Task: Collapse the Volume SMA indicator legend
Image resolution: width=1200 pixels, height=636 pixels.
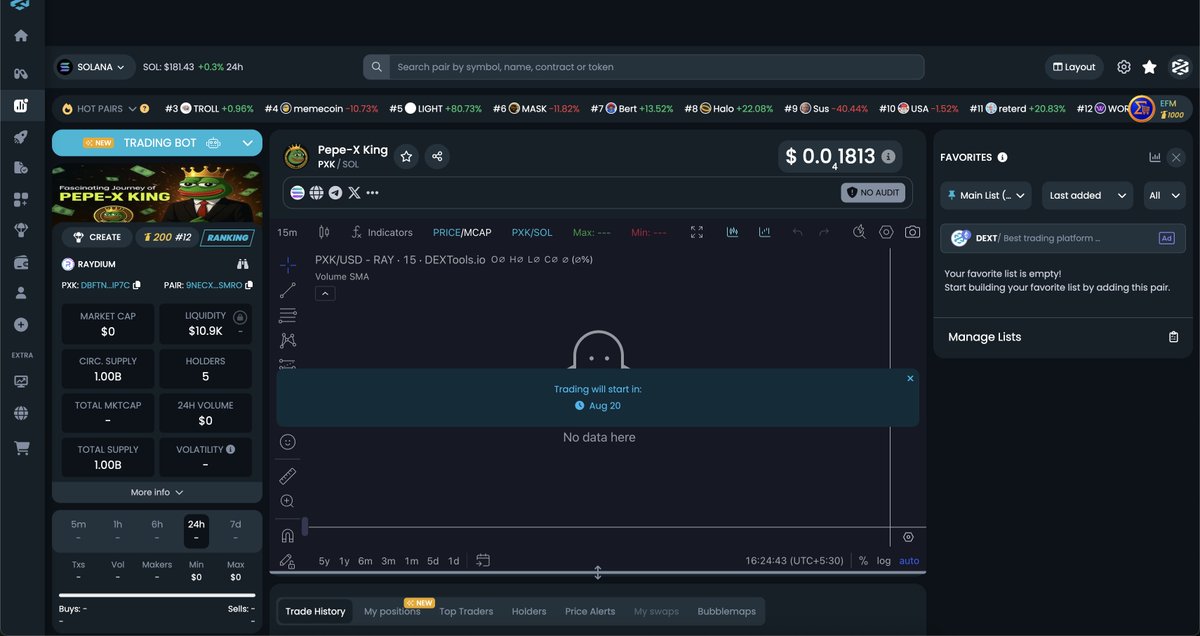Action: pyautogui.click(x=325, y=293)
